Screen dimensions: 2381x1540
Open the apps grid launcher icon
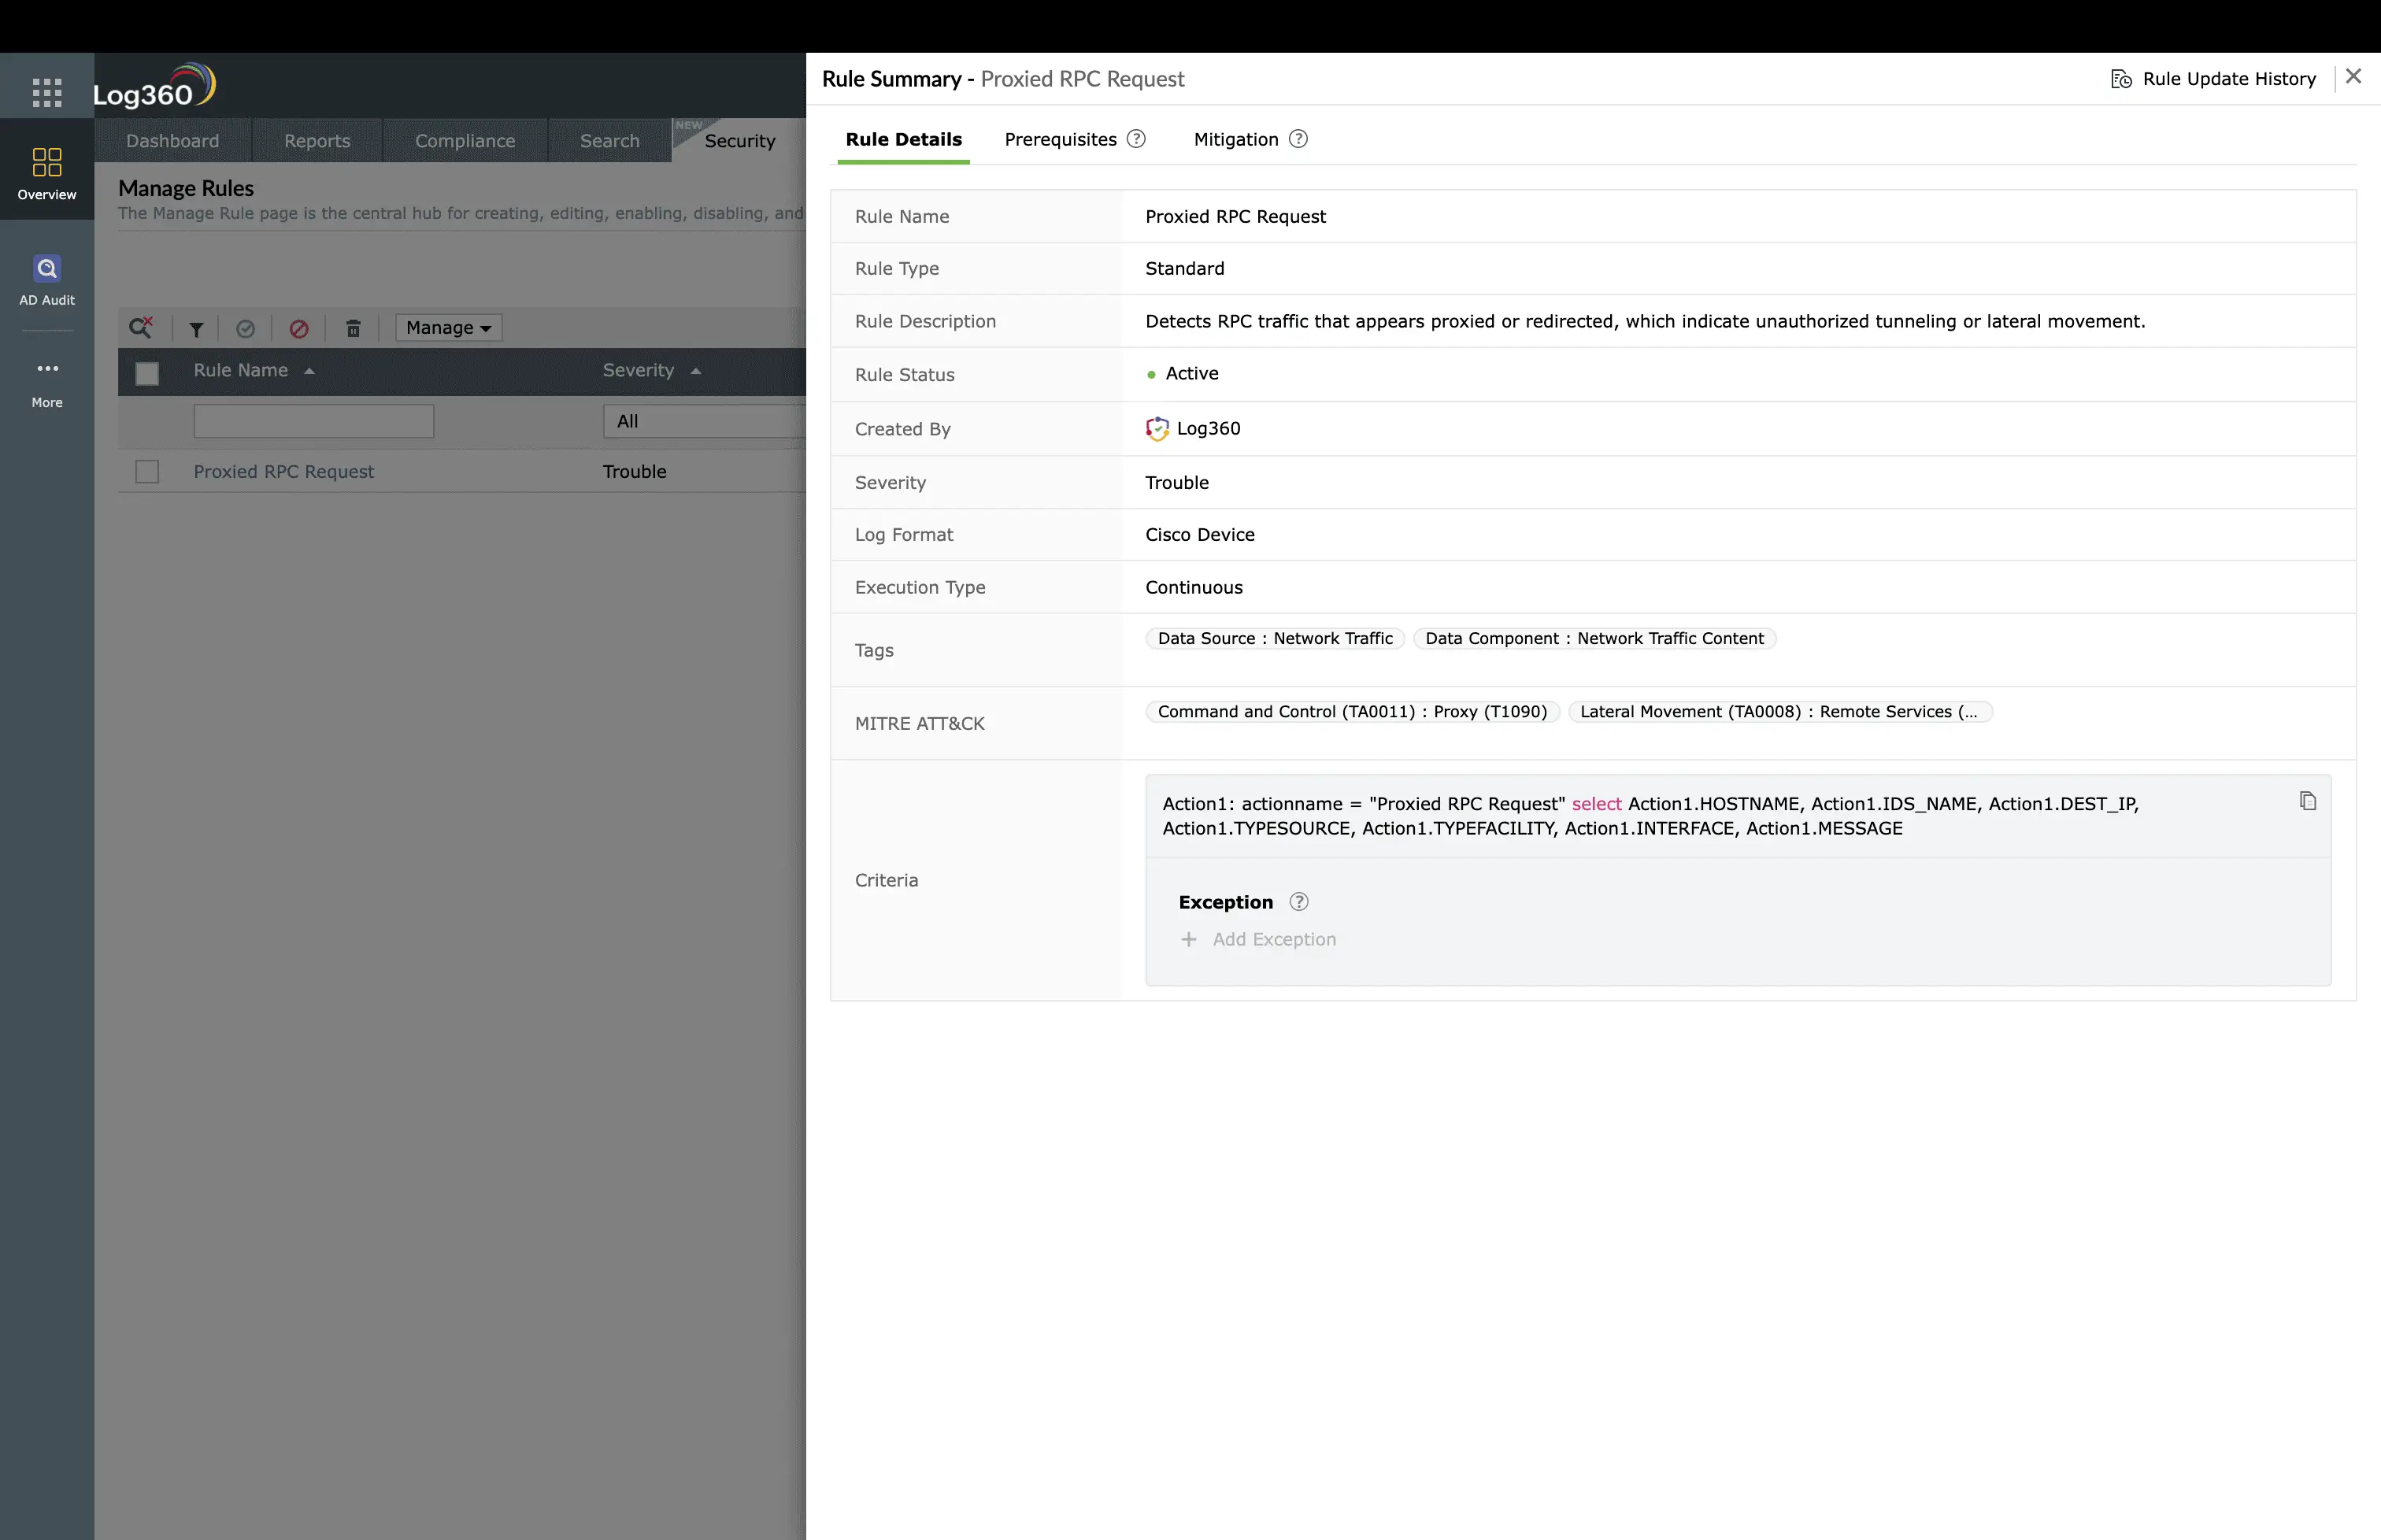click(x=47, y=92)
